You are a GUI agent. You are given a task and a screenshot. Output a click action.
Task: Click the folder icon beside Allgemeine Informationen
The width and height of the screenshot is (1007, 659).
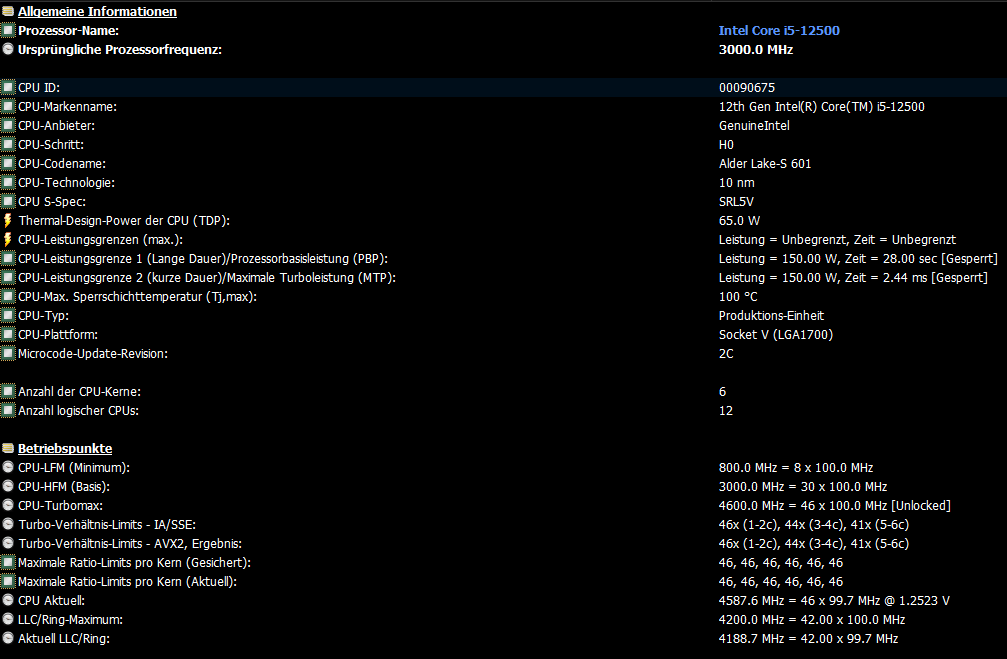click(8, 12)
